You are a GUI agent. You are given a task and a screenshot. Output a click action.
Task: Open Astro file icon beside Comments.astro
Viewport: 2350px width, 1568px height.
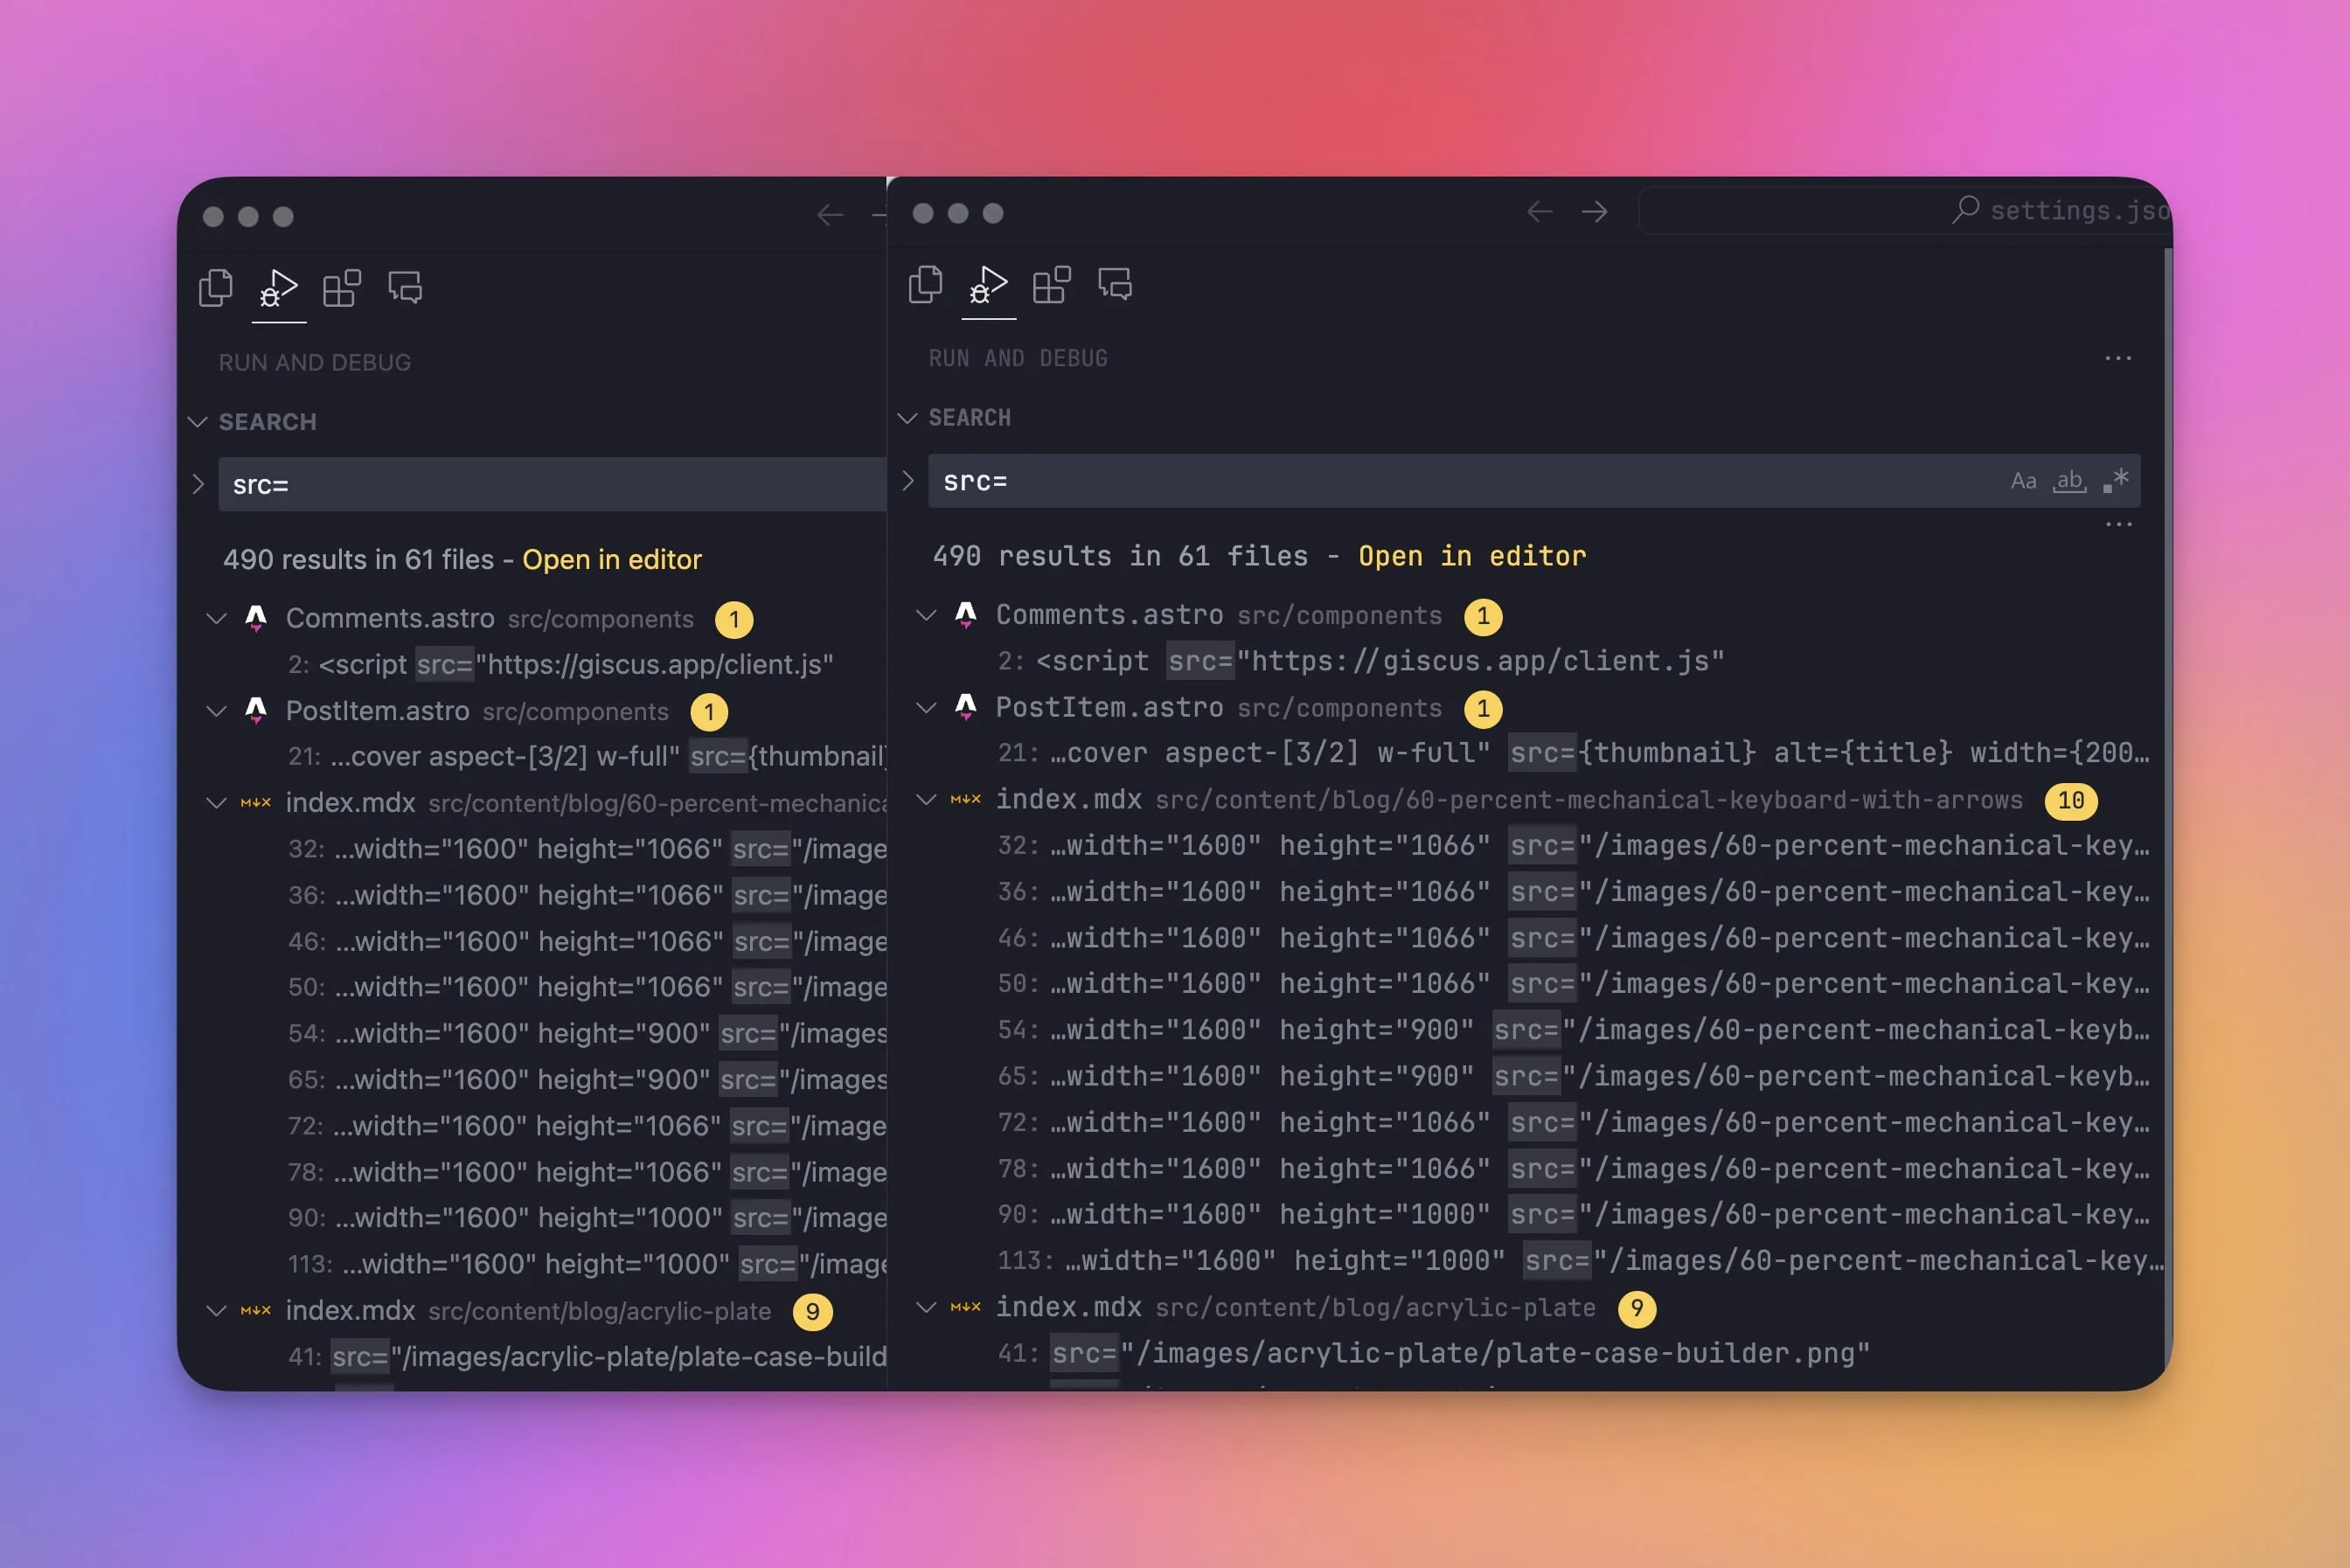point(964,615)
